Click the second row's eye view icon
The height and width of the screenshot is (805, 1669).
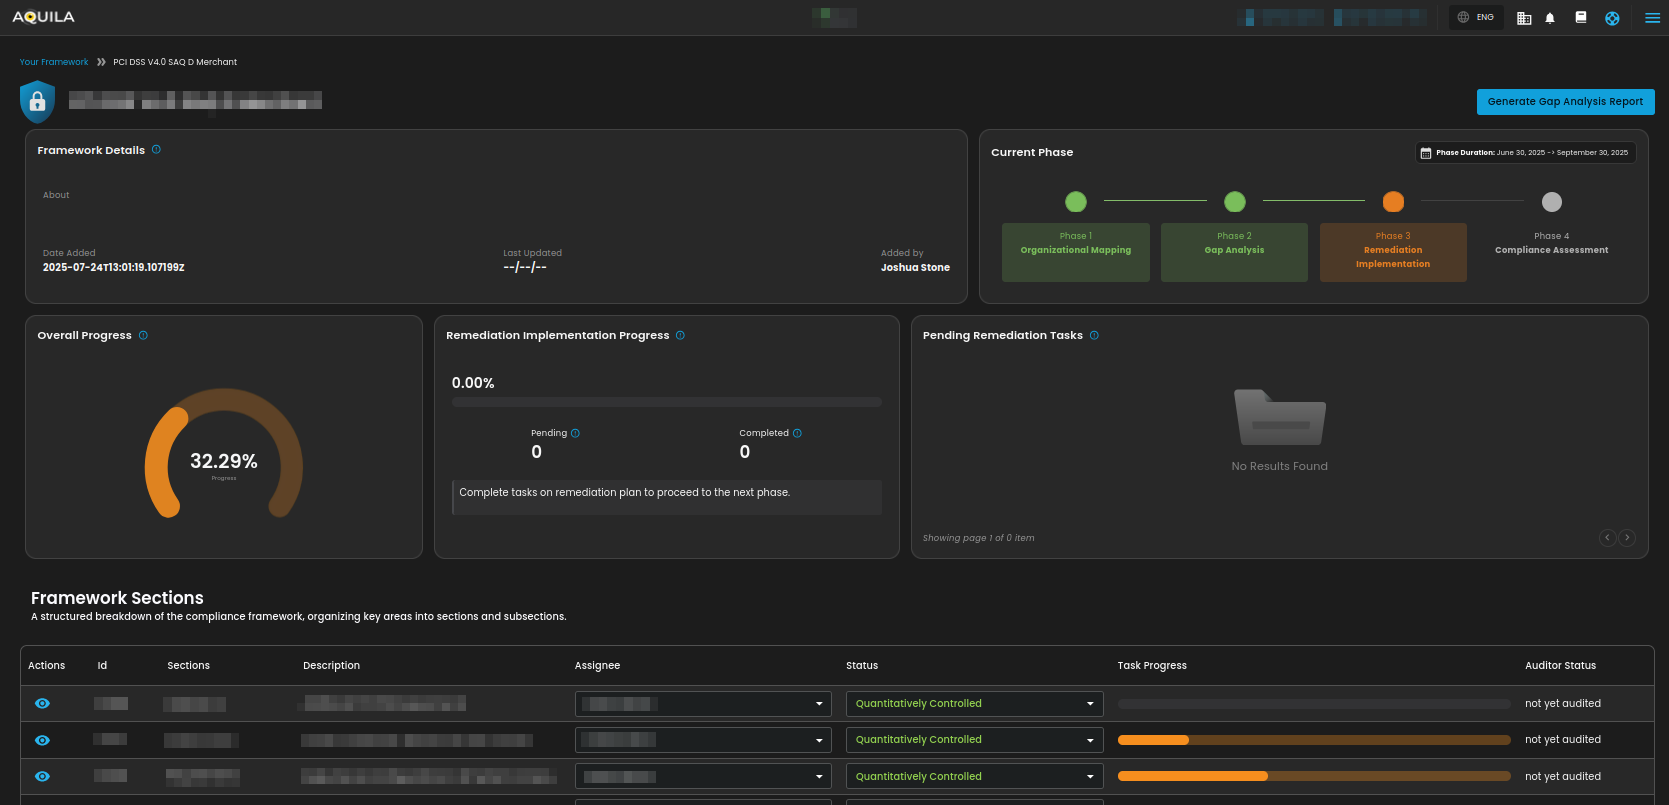tap(42, 740)
